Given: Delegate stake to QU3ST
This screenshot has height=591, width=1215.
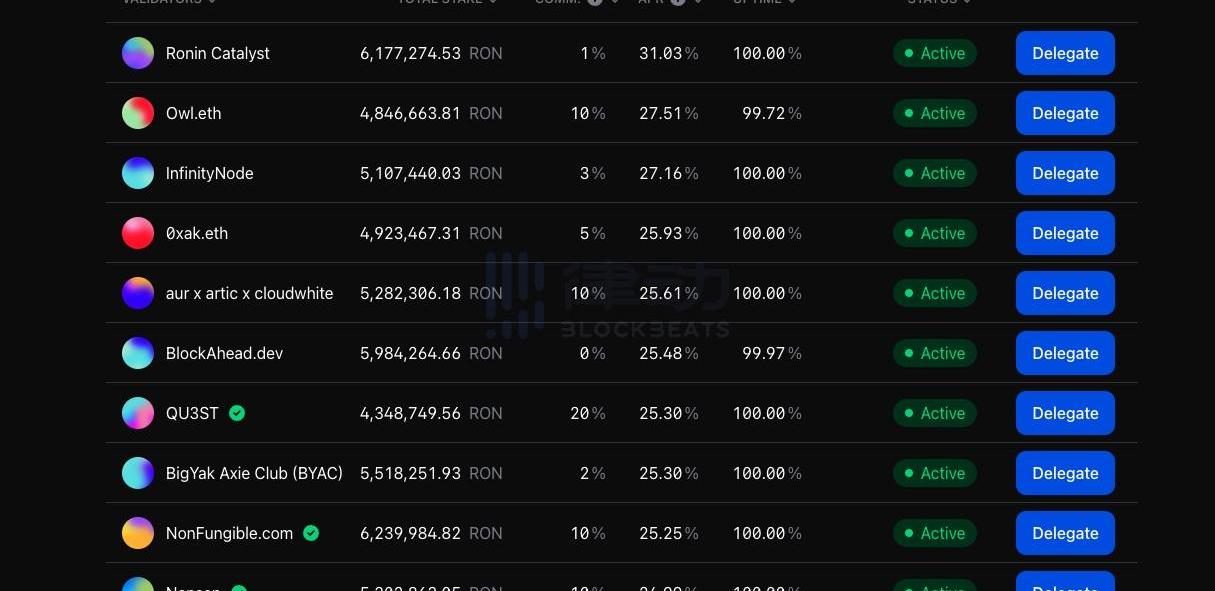Looking at the screenshot, I should (1065, 413).
